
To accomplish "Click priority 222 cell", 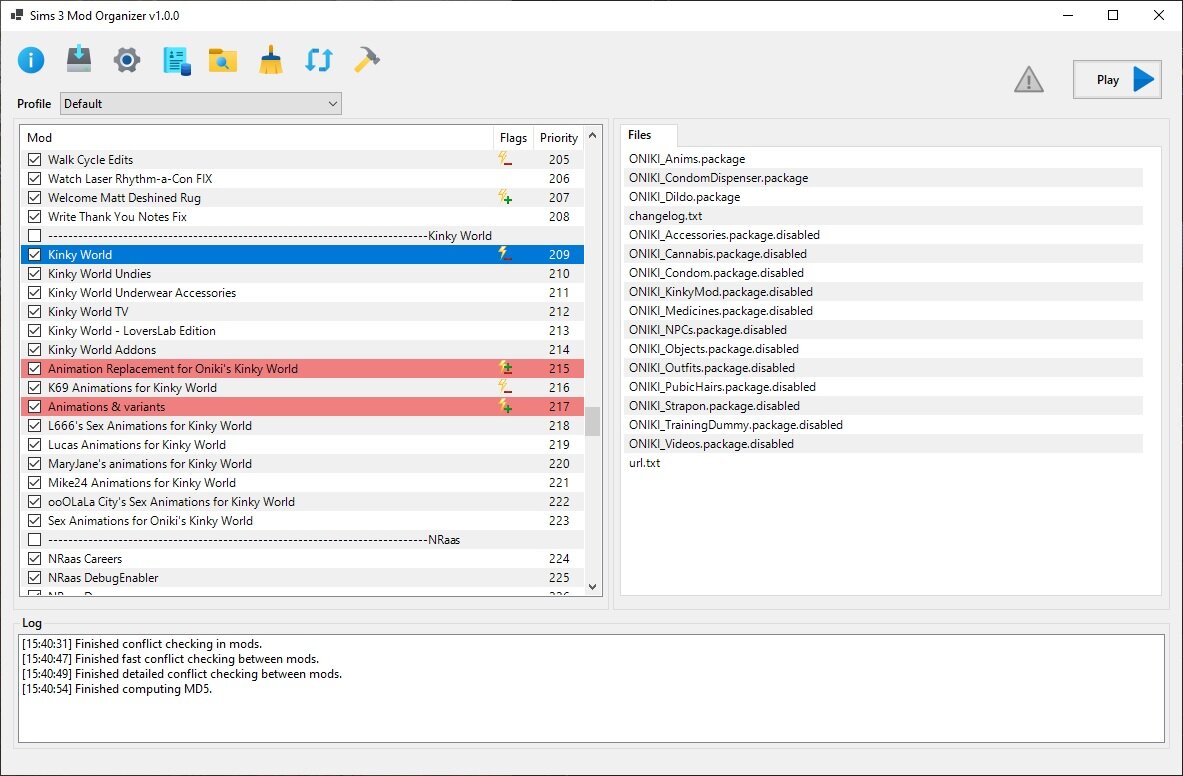I will (559, 501).
